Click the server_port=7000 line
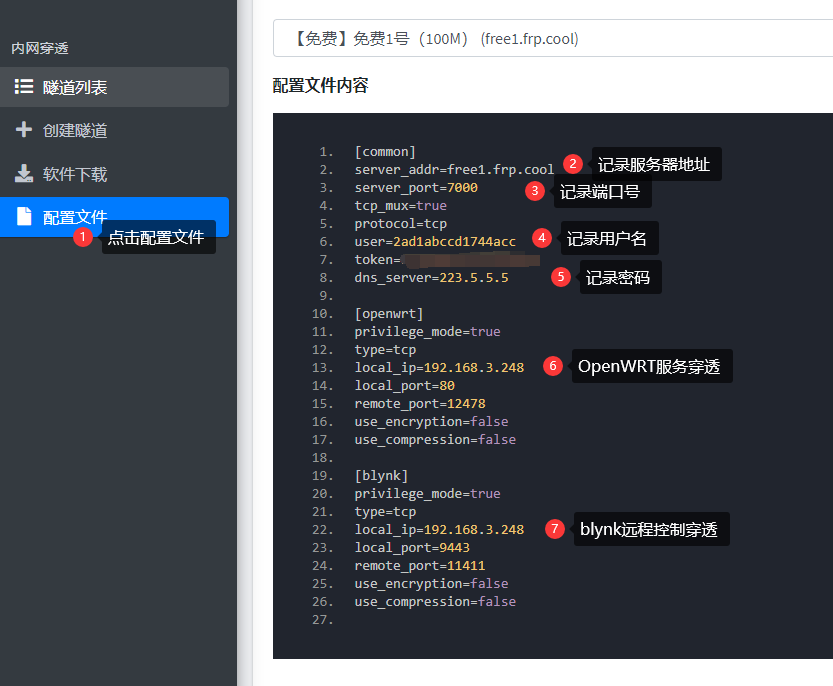The width and height of the screenshot is (833, 686). [416, 188]
